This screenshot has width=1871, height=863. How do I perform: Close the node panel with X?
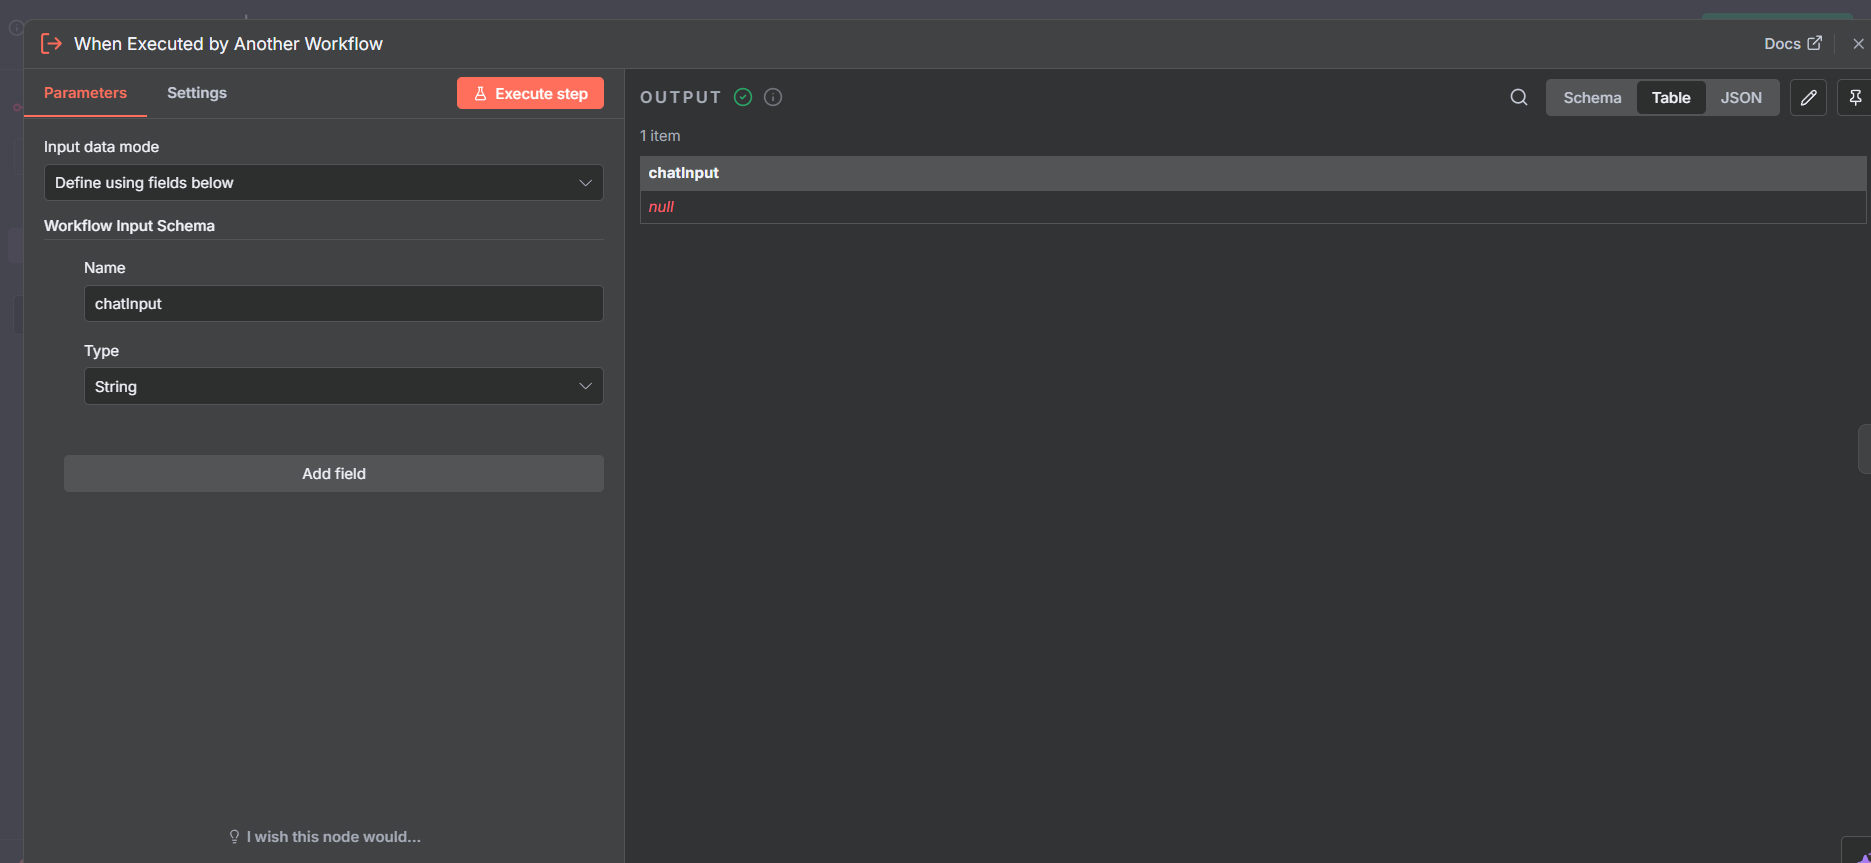[1858, 44]
